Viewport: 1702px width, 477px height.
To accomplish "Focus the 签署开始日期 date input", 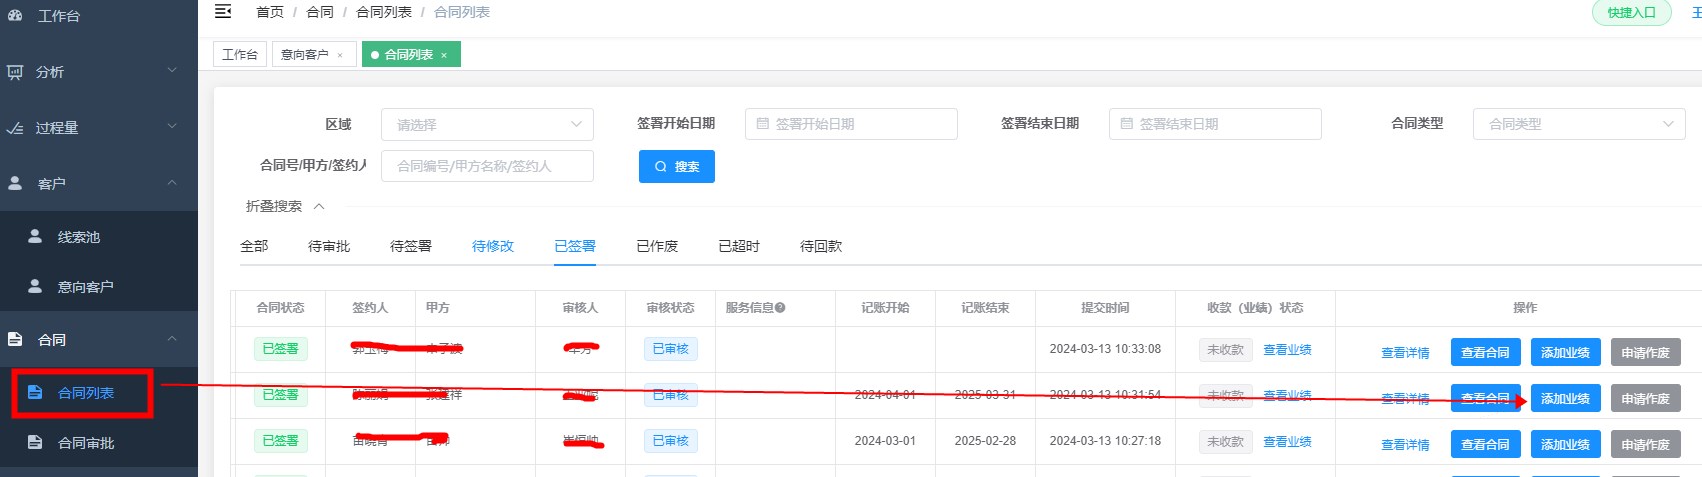I will (x=851, y=124).
